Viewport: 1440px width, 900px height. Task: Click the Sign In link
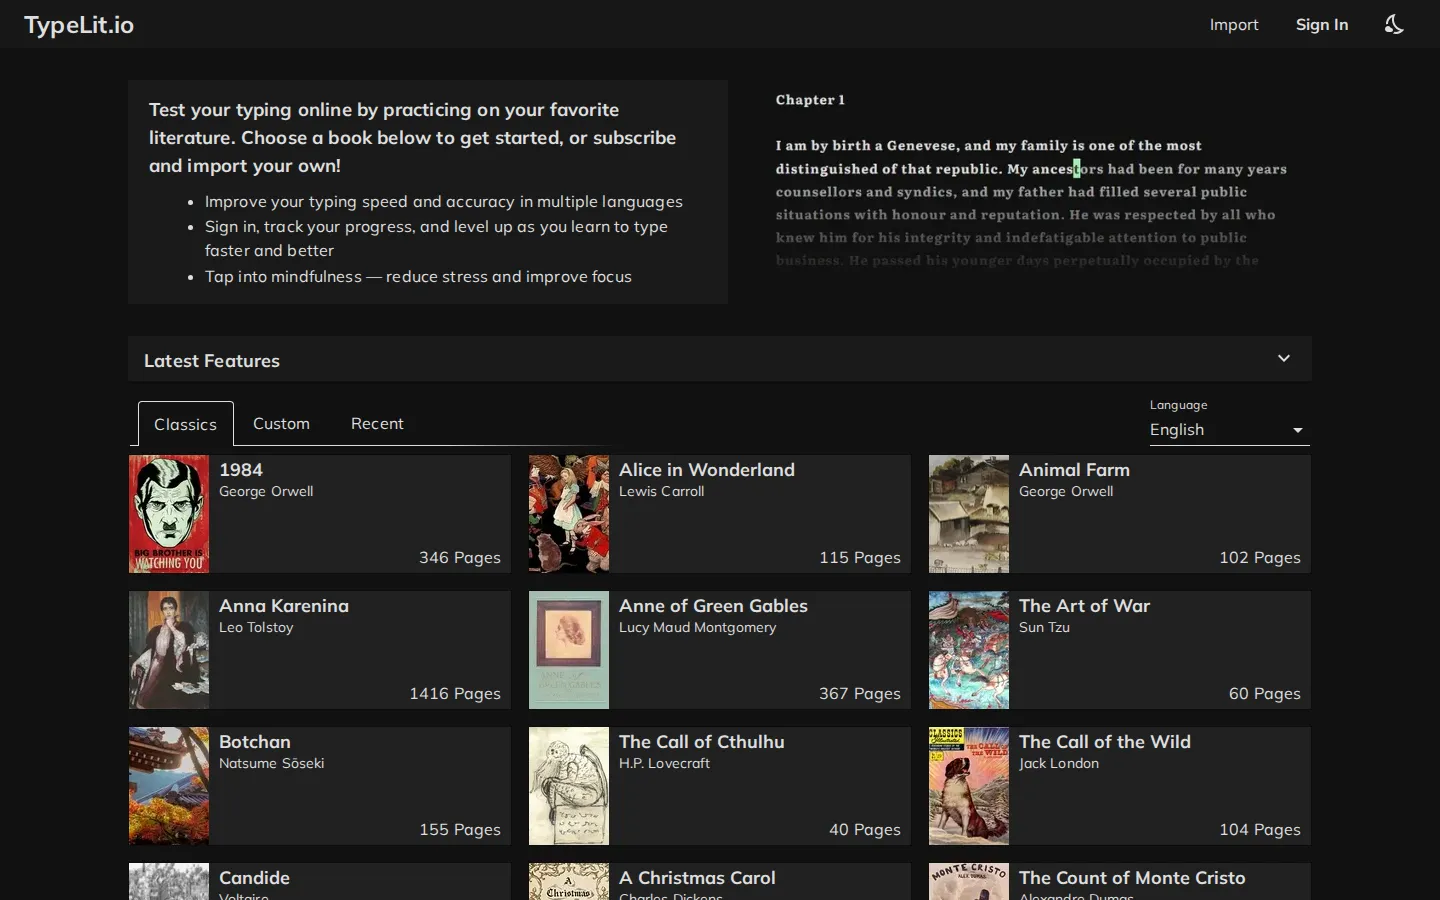(x=1322, y=25)
